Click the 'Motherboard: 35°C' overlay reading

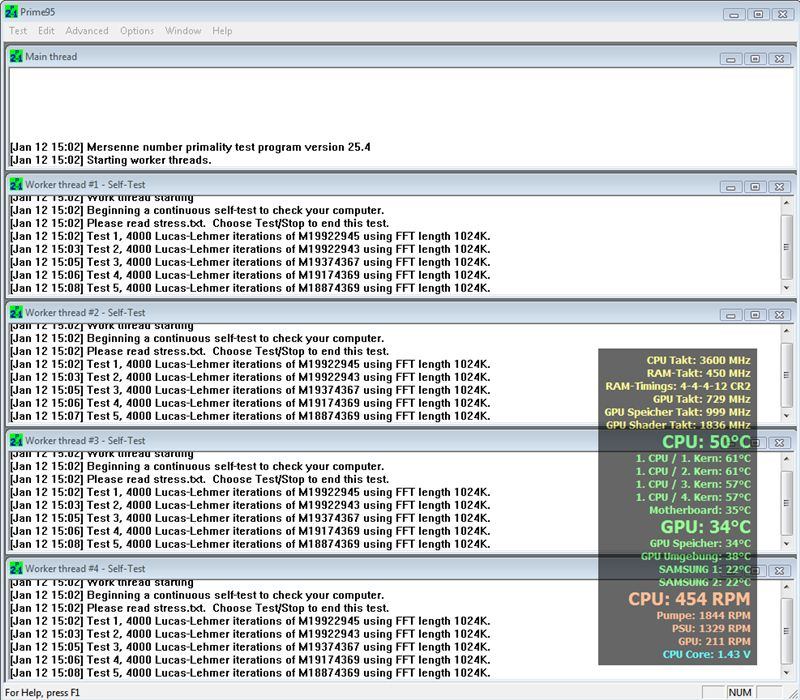tap(700, 510)
